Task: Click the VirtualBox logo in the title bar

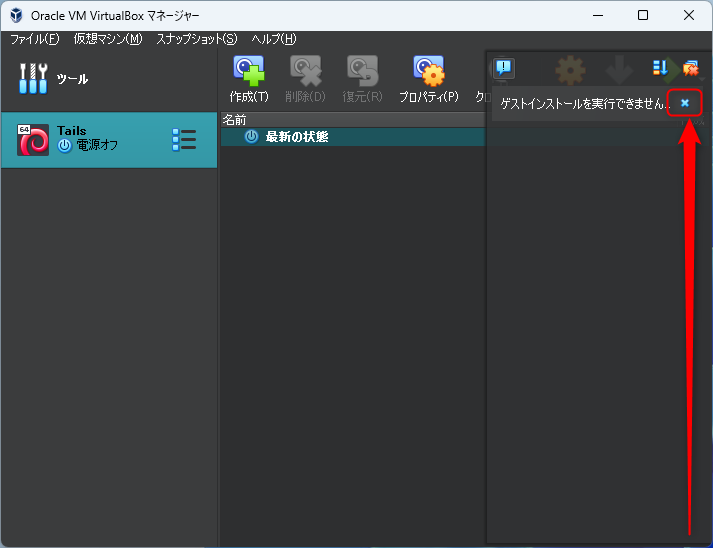Action: click(16, 15)
